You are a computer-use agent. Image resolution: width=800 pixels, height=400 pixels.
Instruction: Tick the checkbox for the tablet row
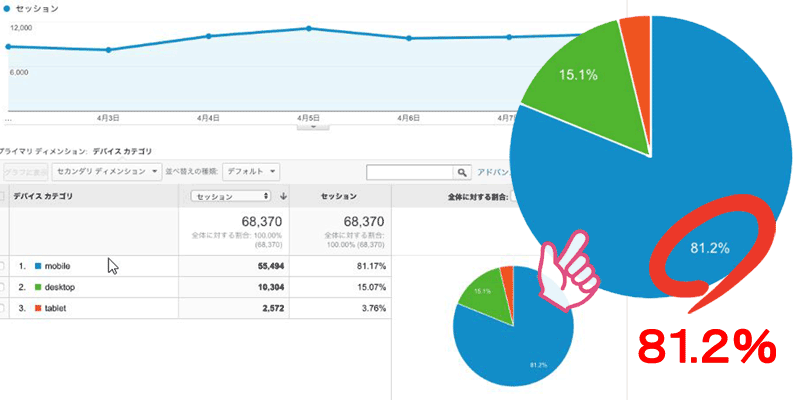3,309
